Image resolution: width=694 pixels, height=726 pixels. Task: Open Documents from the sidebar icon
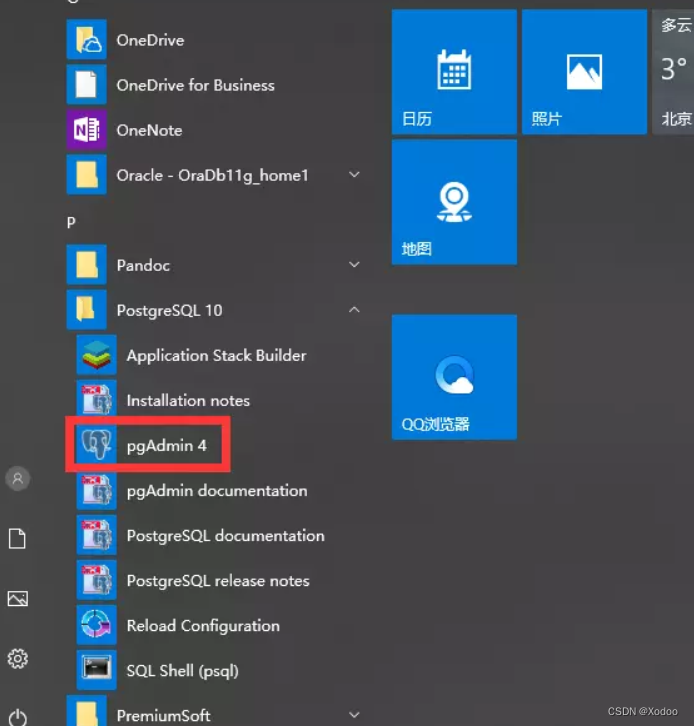click(18, 538)
